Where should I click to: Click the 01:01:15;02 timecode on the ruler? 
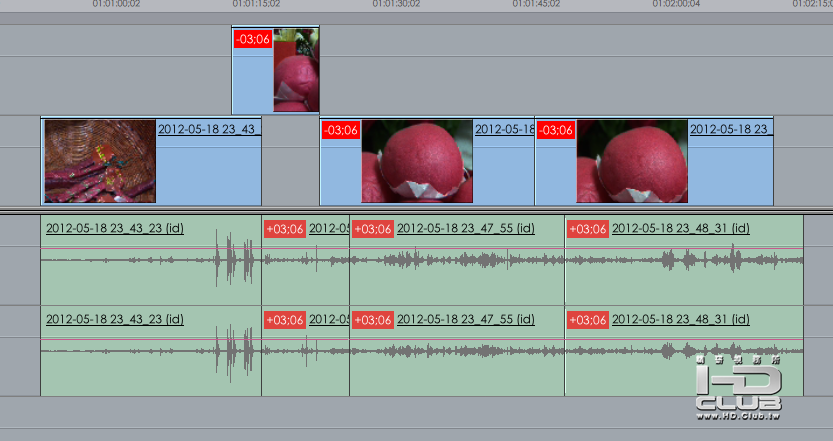[256, 4]
